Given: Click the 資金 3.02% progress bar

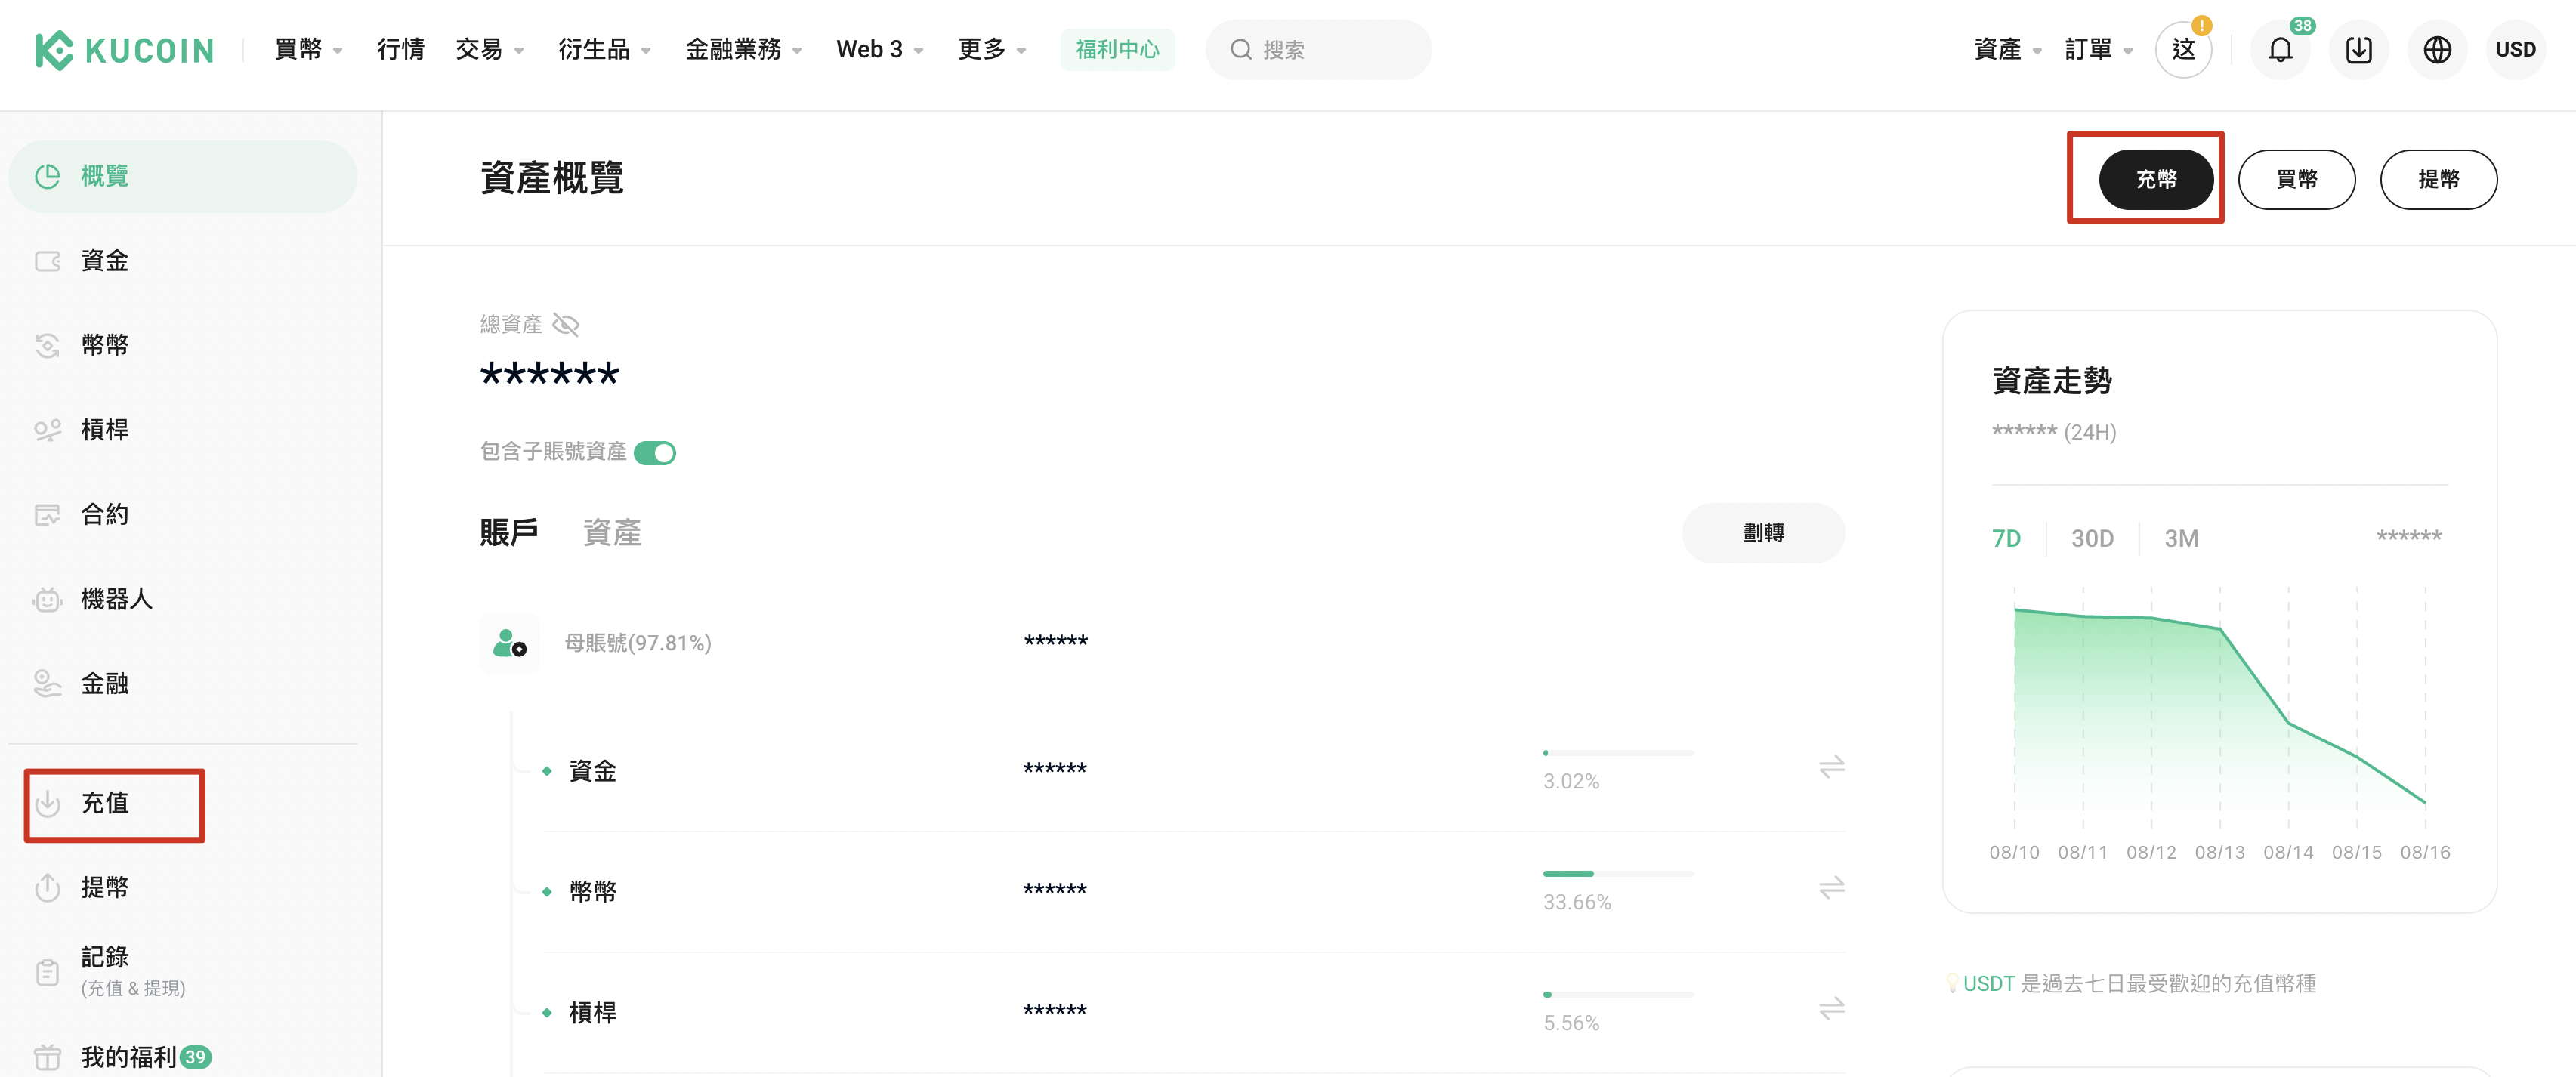Looking at the screenshot, I should point(1618,752).
